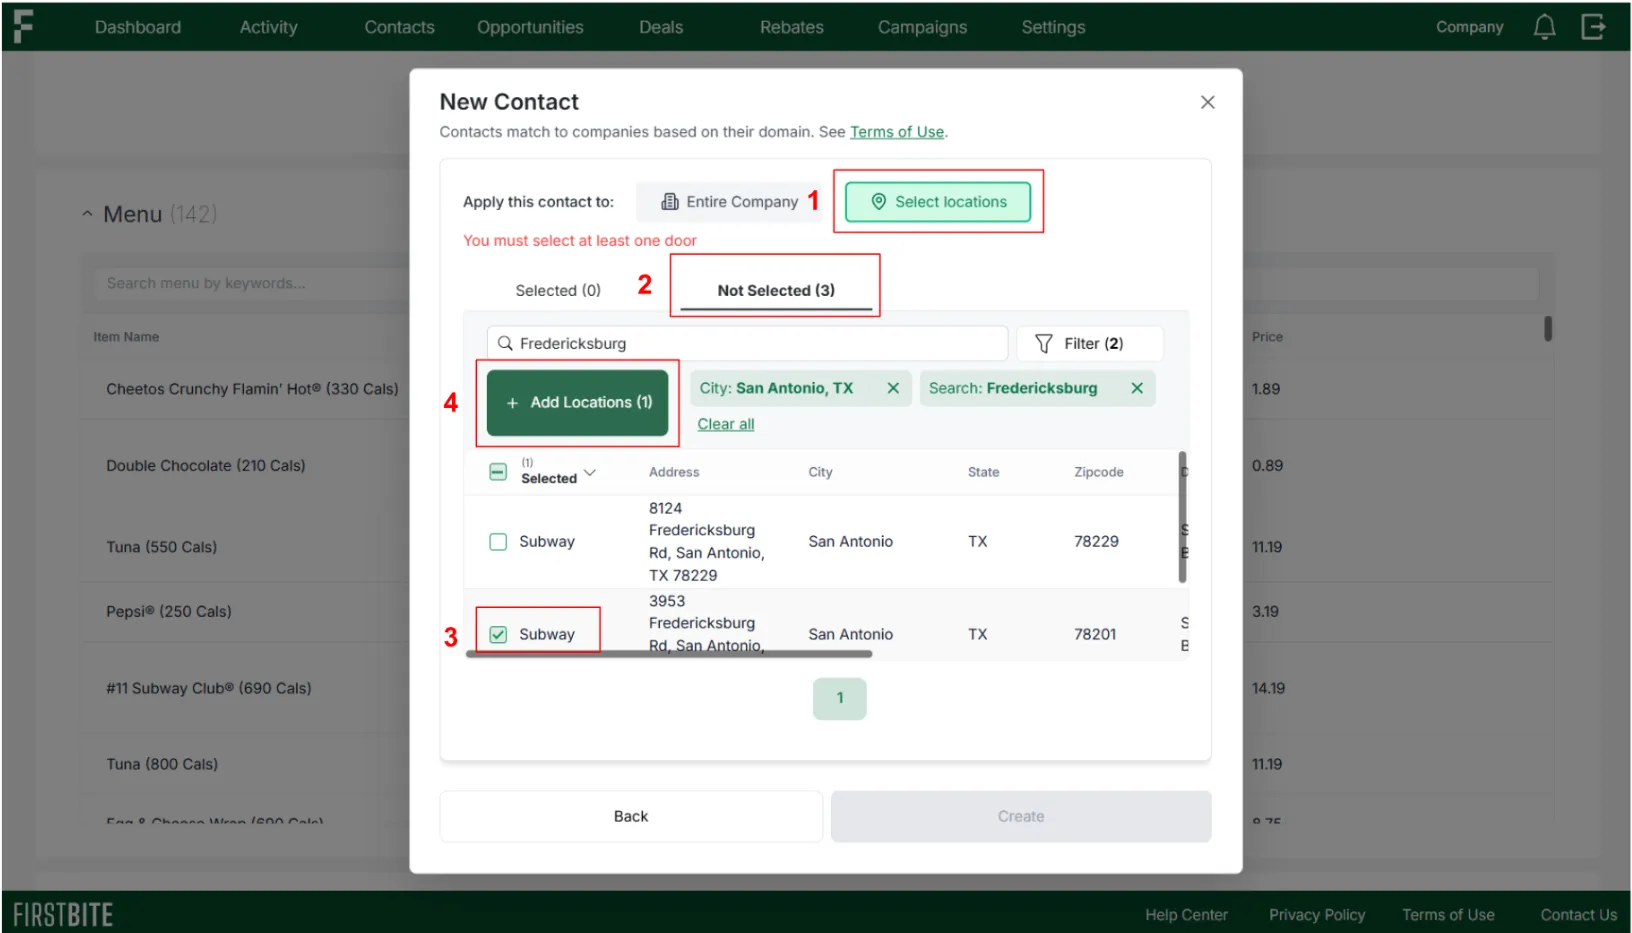Choose Entire Company option

tap(730, 201)
